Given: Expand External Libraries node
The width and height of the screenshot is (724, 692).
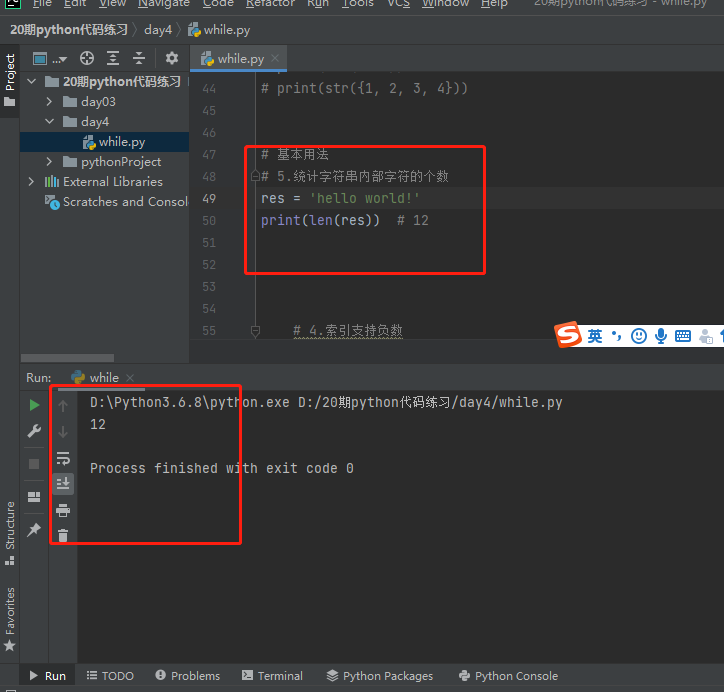Looking at the screenshot, I should click(31, 181).
